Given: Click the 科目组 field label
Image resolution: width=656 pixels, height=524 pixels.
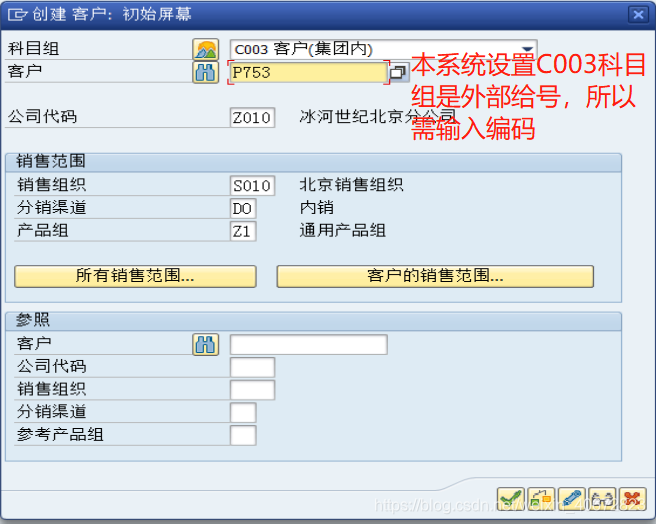Looking at the screenshot, I should point(33,49).
